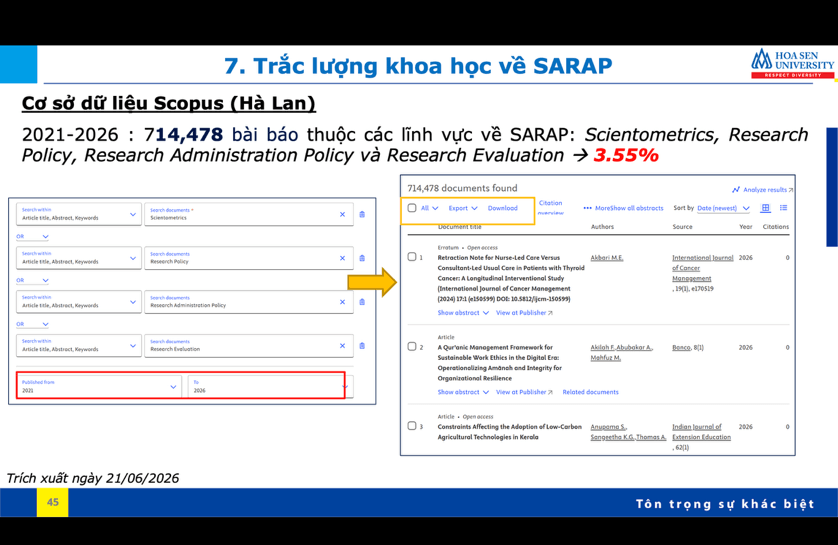Image resolution: width=838 pixels, height=545 pixels.
Task: Open Related documents link for result 2
Action: [x=590, y=392]
